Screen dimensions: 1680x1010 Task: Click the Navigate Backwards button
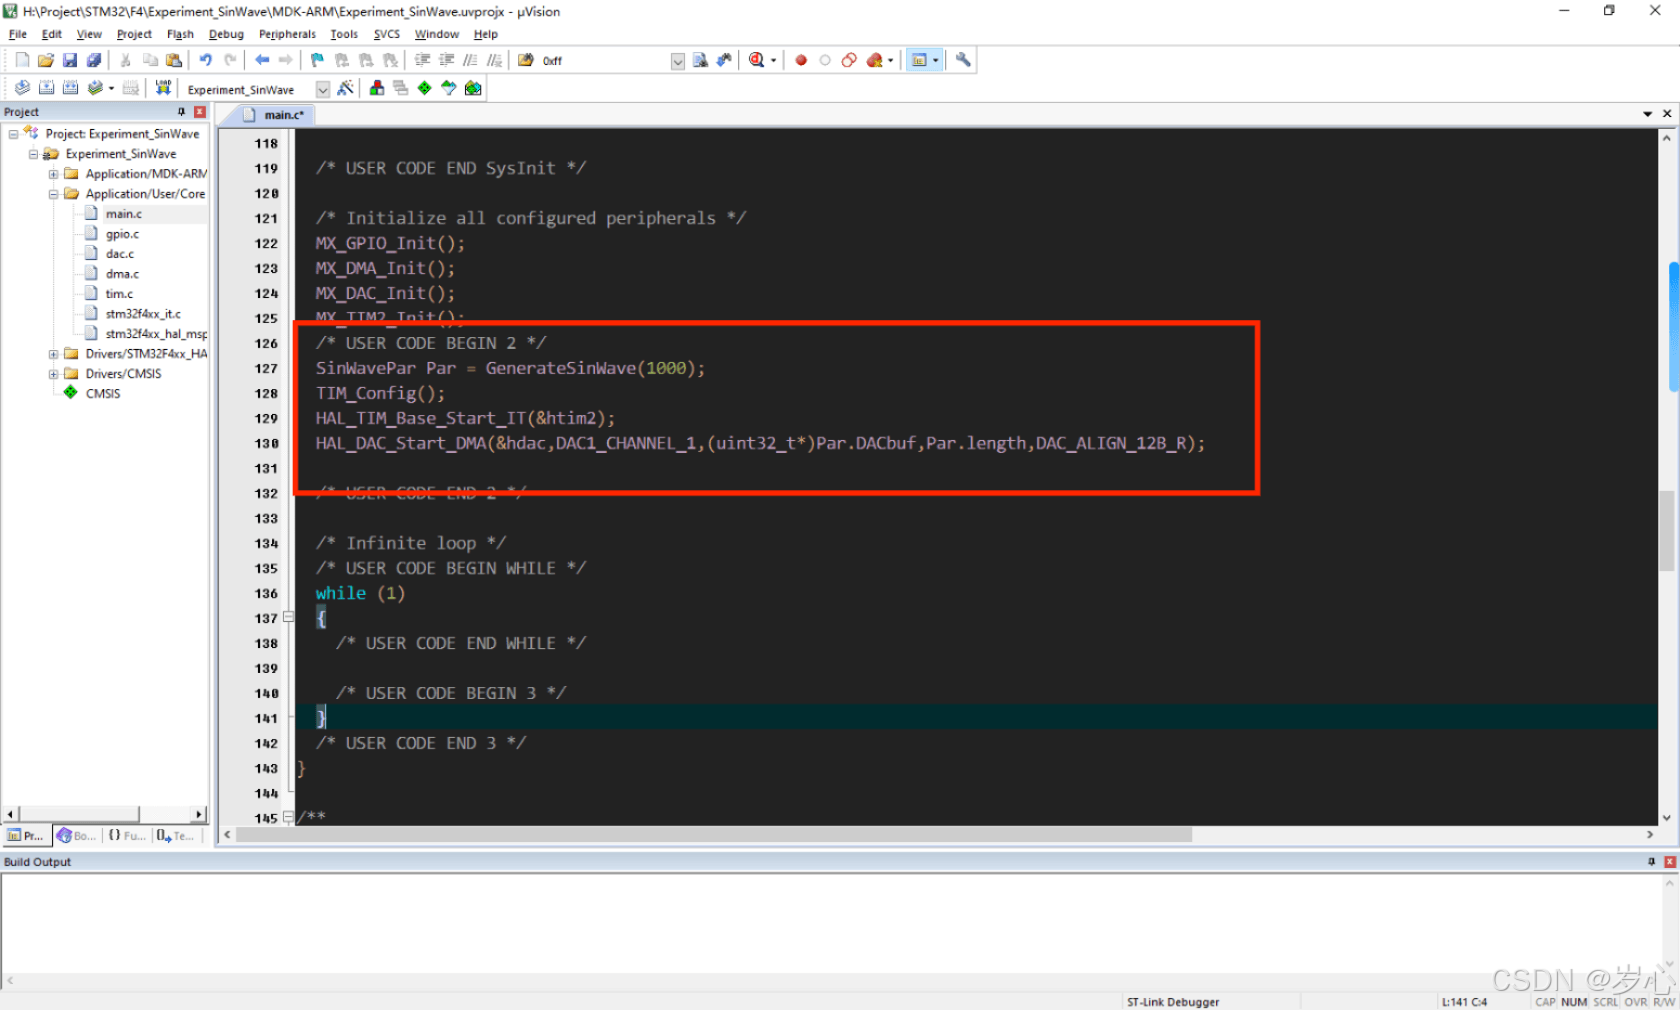click(x=260, y=60)
